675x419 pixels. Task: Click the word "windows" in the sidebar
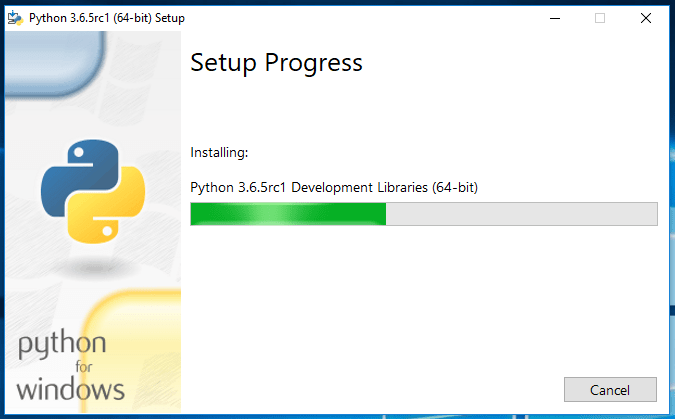tap(70, 389)
